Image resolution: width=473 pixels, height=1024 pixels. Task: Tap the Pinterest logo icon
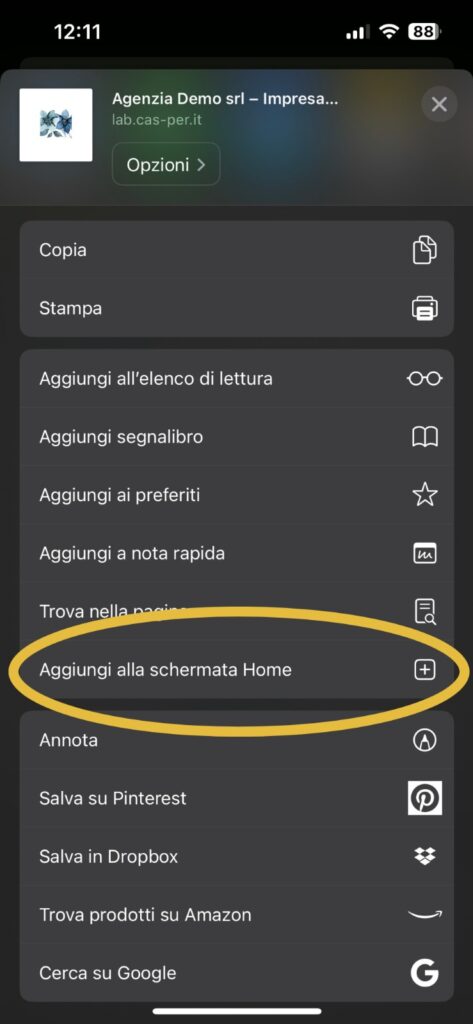click(425, 798)
